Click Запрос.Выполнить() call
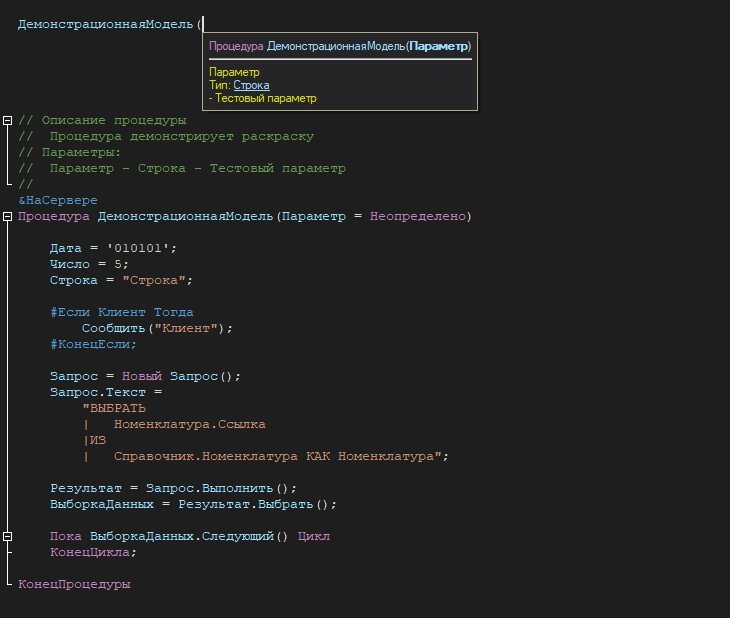This screenshot has width=730, height=618. (x=218, y=489)
